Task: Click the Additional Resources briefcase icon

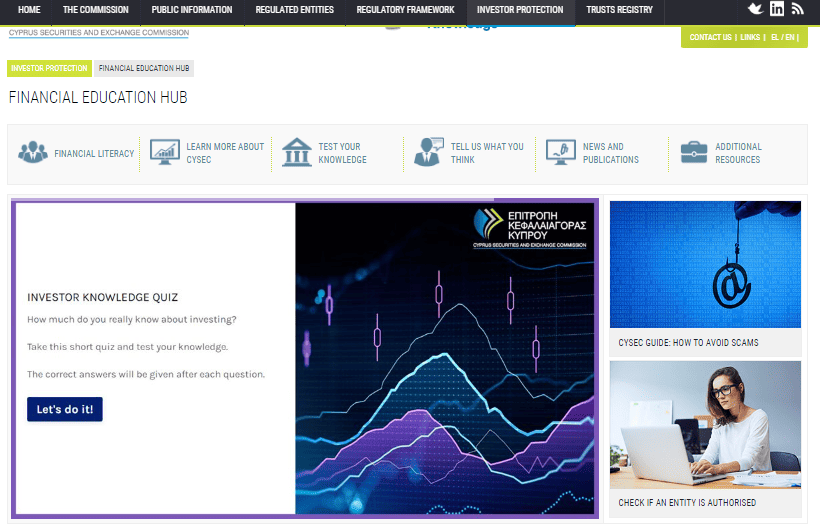Action: coord(694,153)
